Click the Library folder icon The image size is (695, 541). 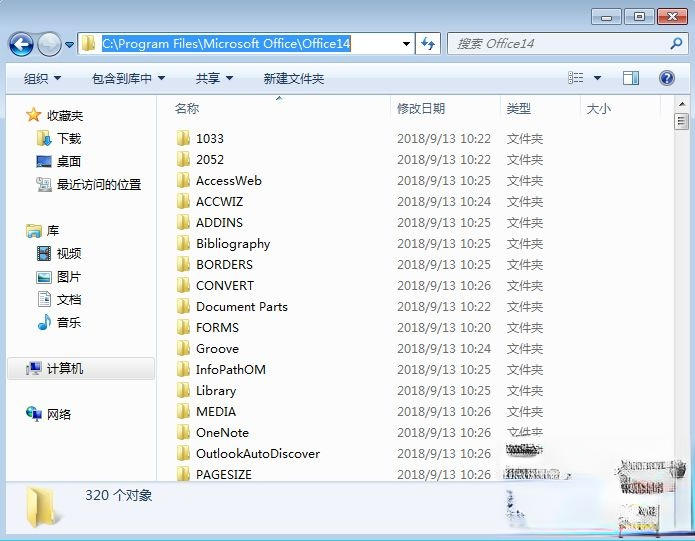183,390
